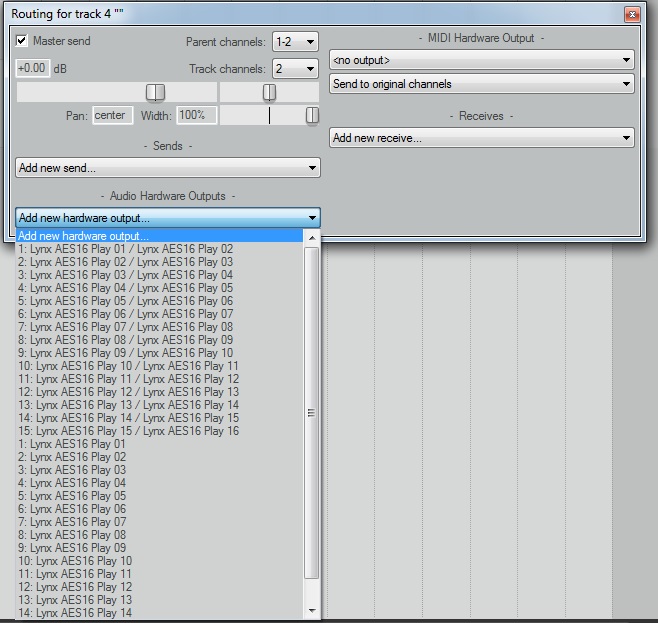Pick mono output 11: Lynx AES16 Play 11
Screen dimensions: 658x623
(159, 574)
